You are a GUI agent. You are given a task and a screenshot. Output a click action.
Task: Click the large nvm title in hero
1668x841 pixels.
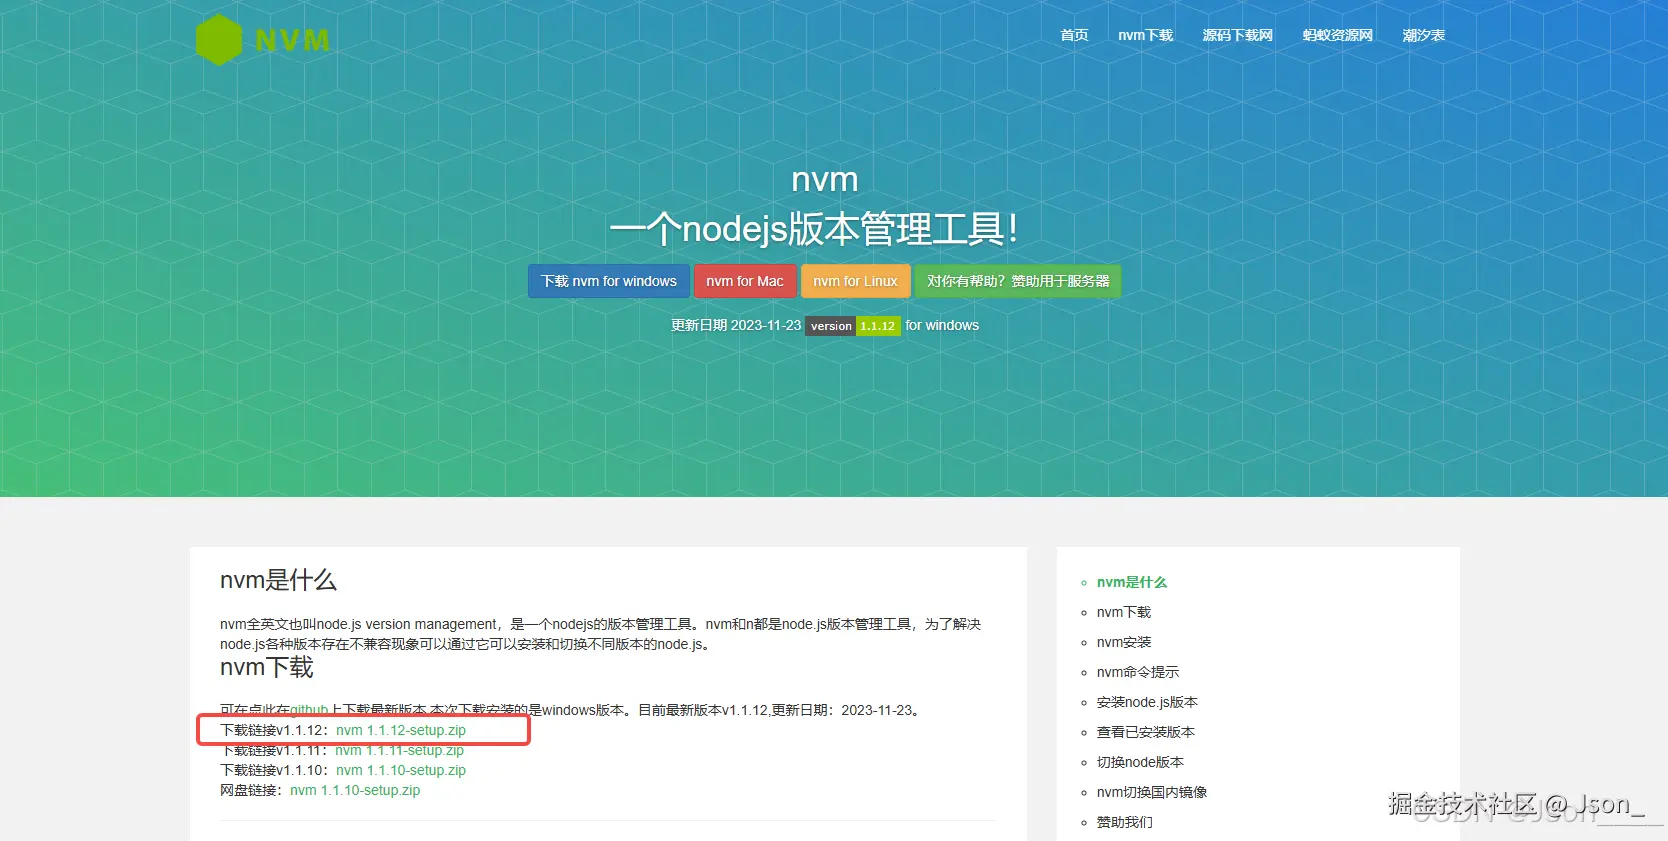[x=825, y=180]
